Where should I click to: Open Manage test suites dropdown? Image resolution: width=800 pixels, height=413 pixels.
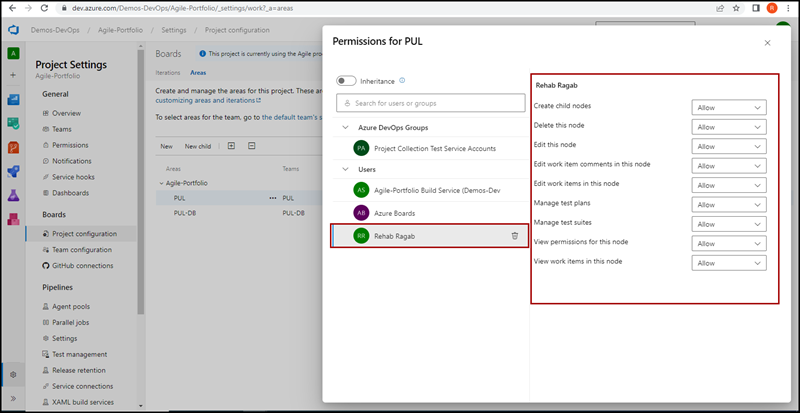(729, 224)
